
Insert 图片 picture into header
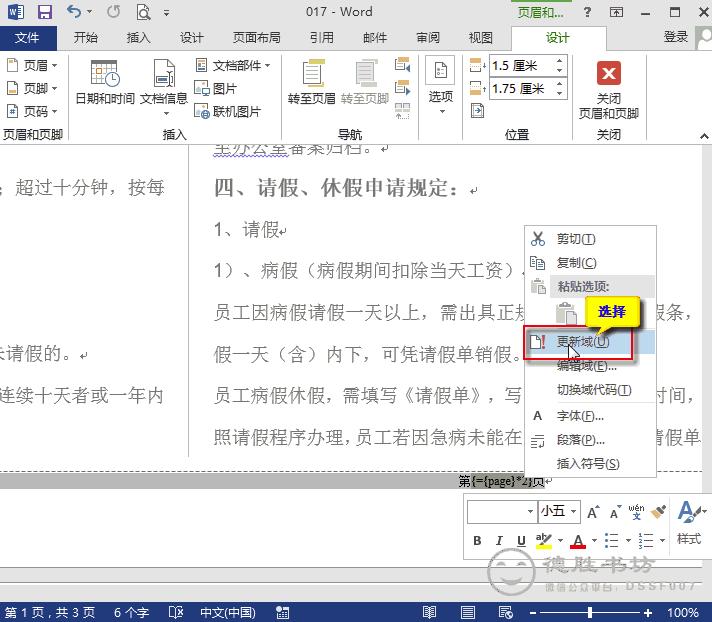point(215,88)
